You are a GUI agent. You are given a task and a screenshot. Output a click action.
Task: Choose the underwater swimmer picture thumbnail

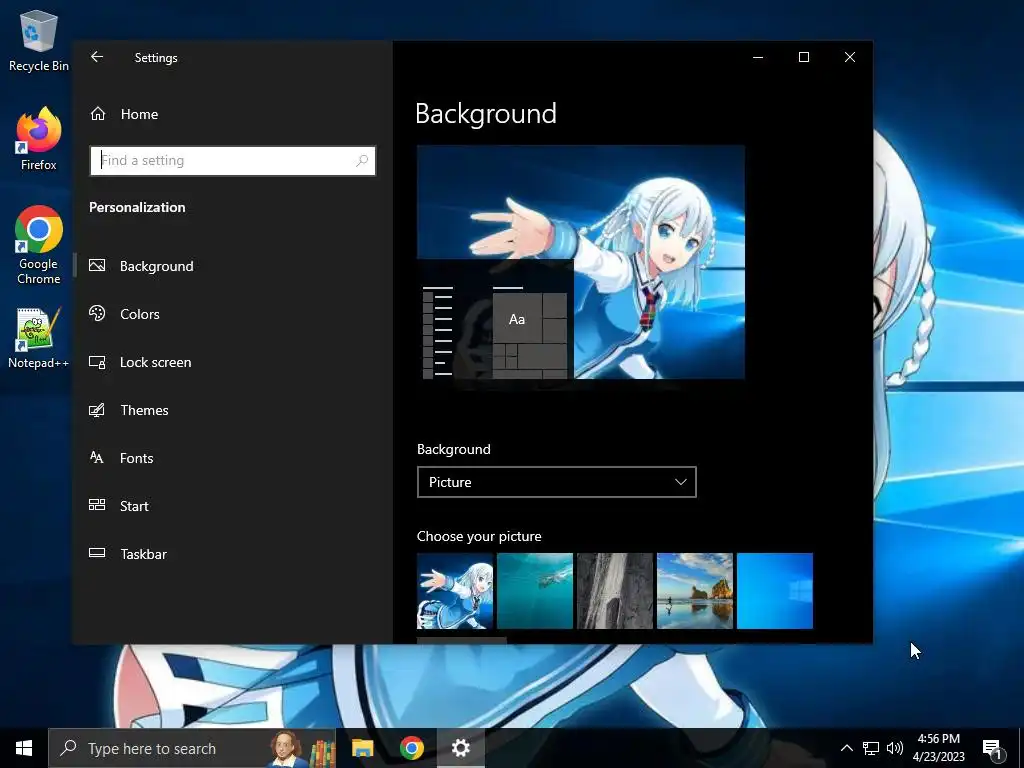(535, 591)
